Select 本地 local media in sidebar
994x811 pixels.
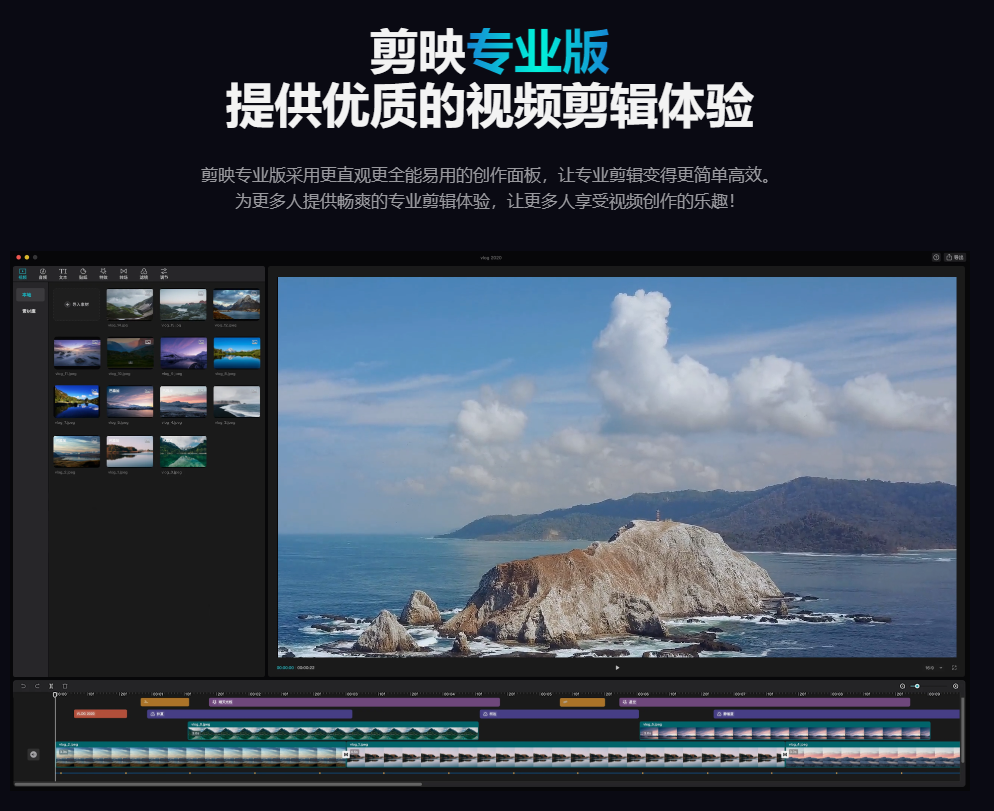tap(30, 295)
